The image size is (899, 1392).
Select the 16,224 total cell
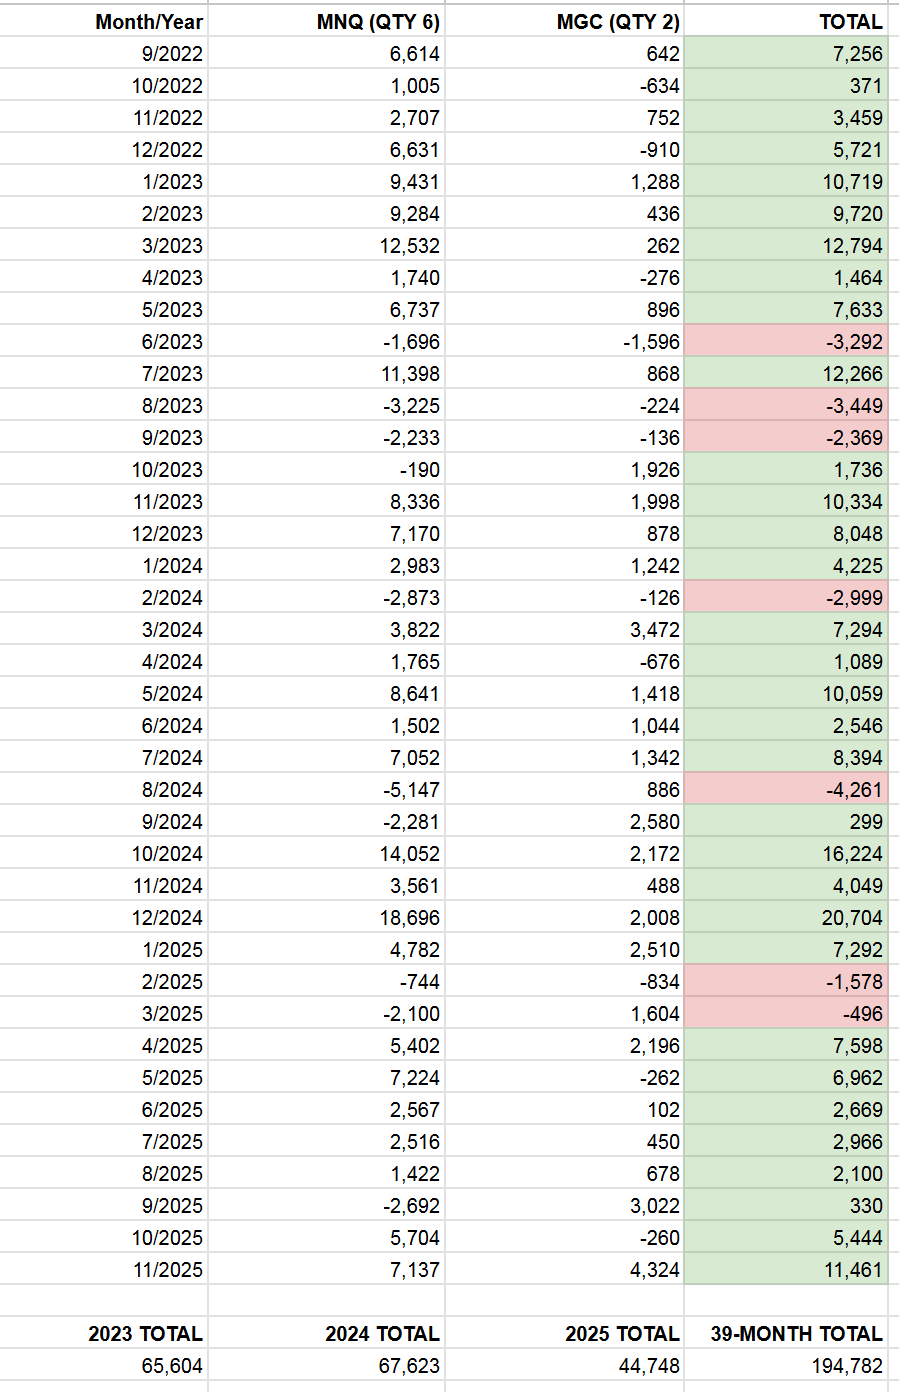point(852,854)
